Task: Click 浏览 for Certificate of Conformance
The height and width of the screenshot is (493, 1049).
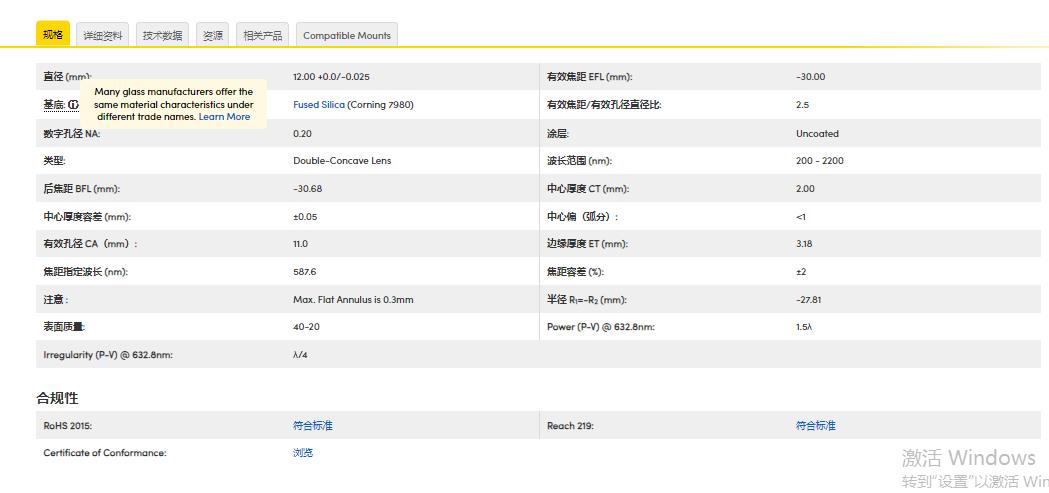Action: [x=303, y=453]
